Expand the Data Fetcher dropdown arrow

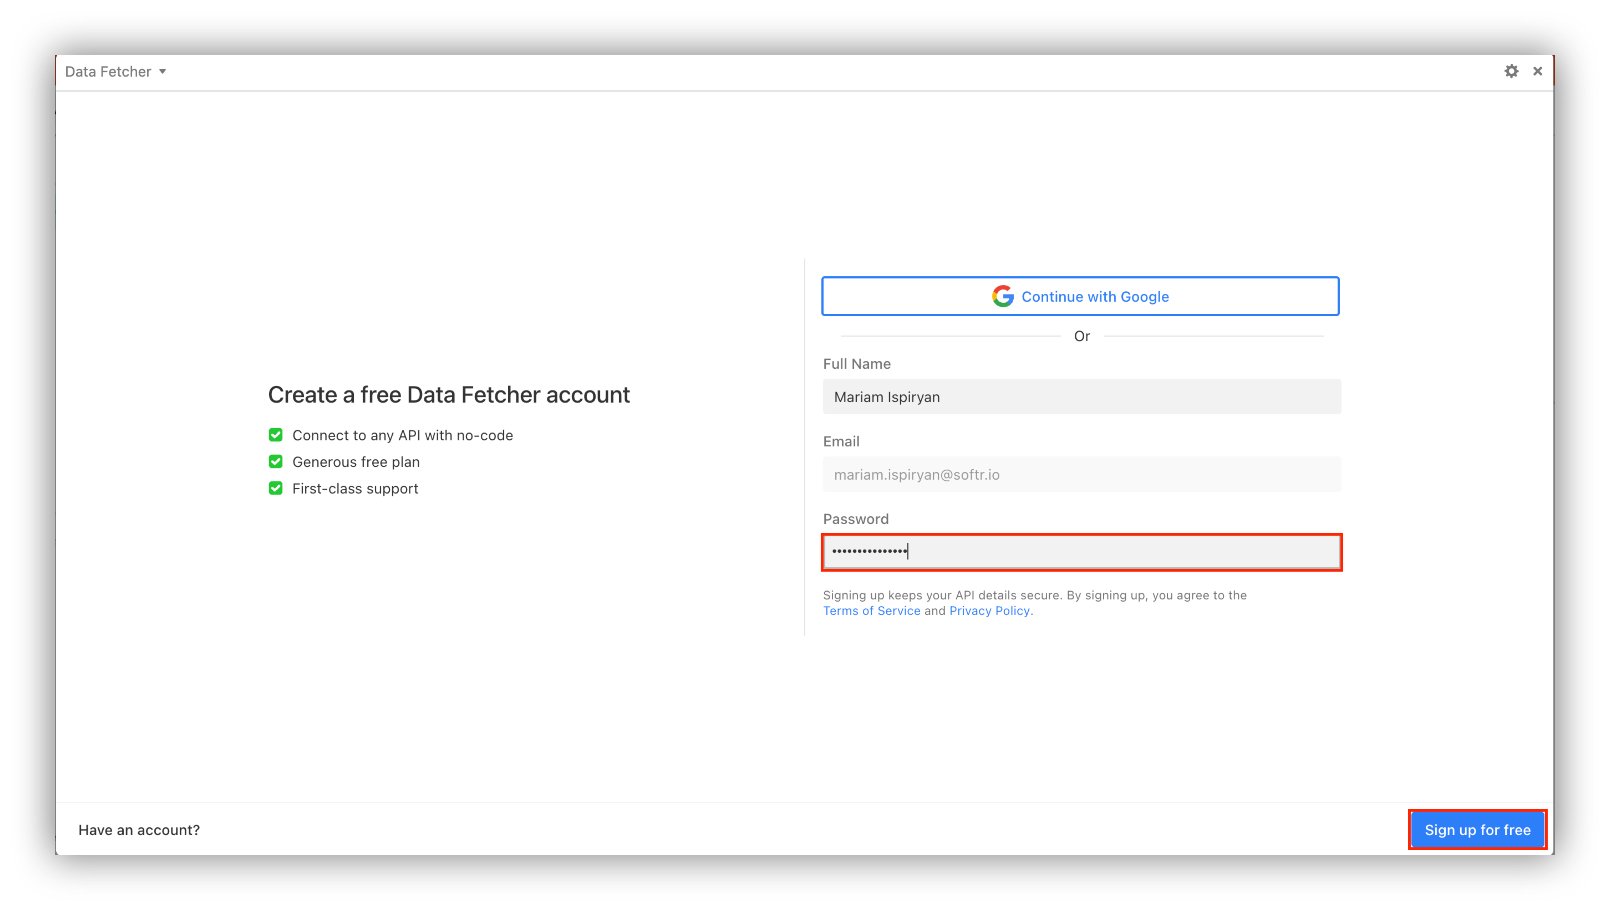point(162,72)
